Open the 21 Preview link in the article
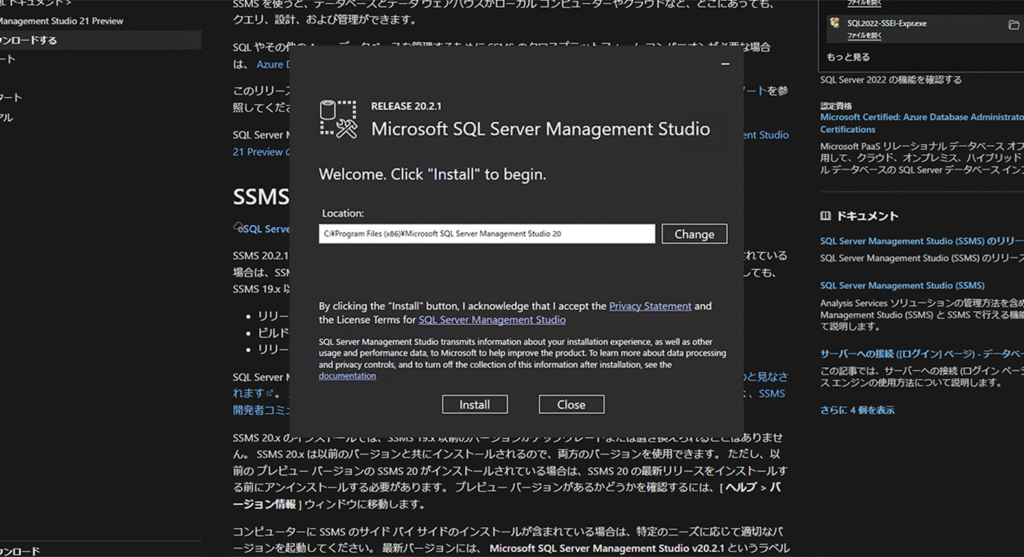Screen dimensions: 1024x557 [x=261, y=151]
